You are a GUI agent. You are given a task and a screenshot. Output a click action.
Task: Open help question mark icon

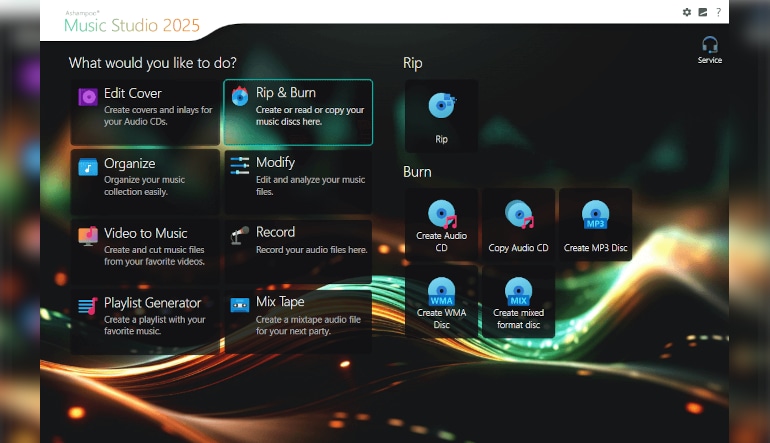pyautogui.click(x=718, y=12)
